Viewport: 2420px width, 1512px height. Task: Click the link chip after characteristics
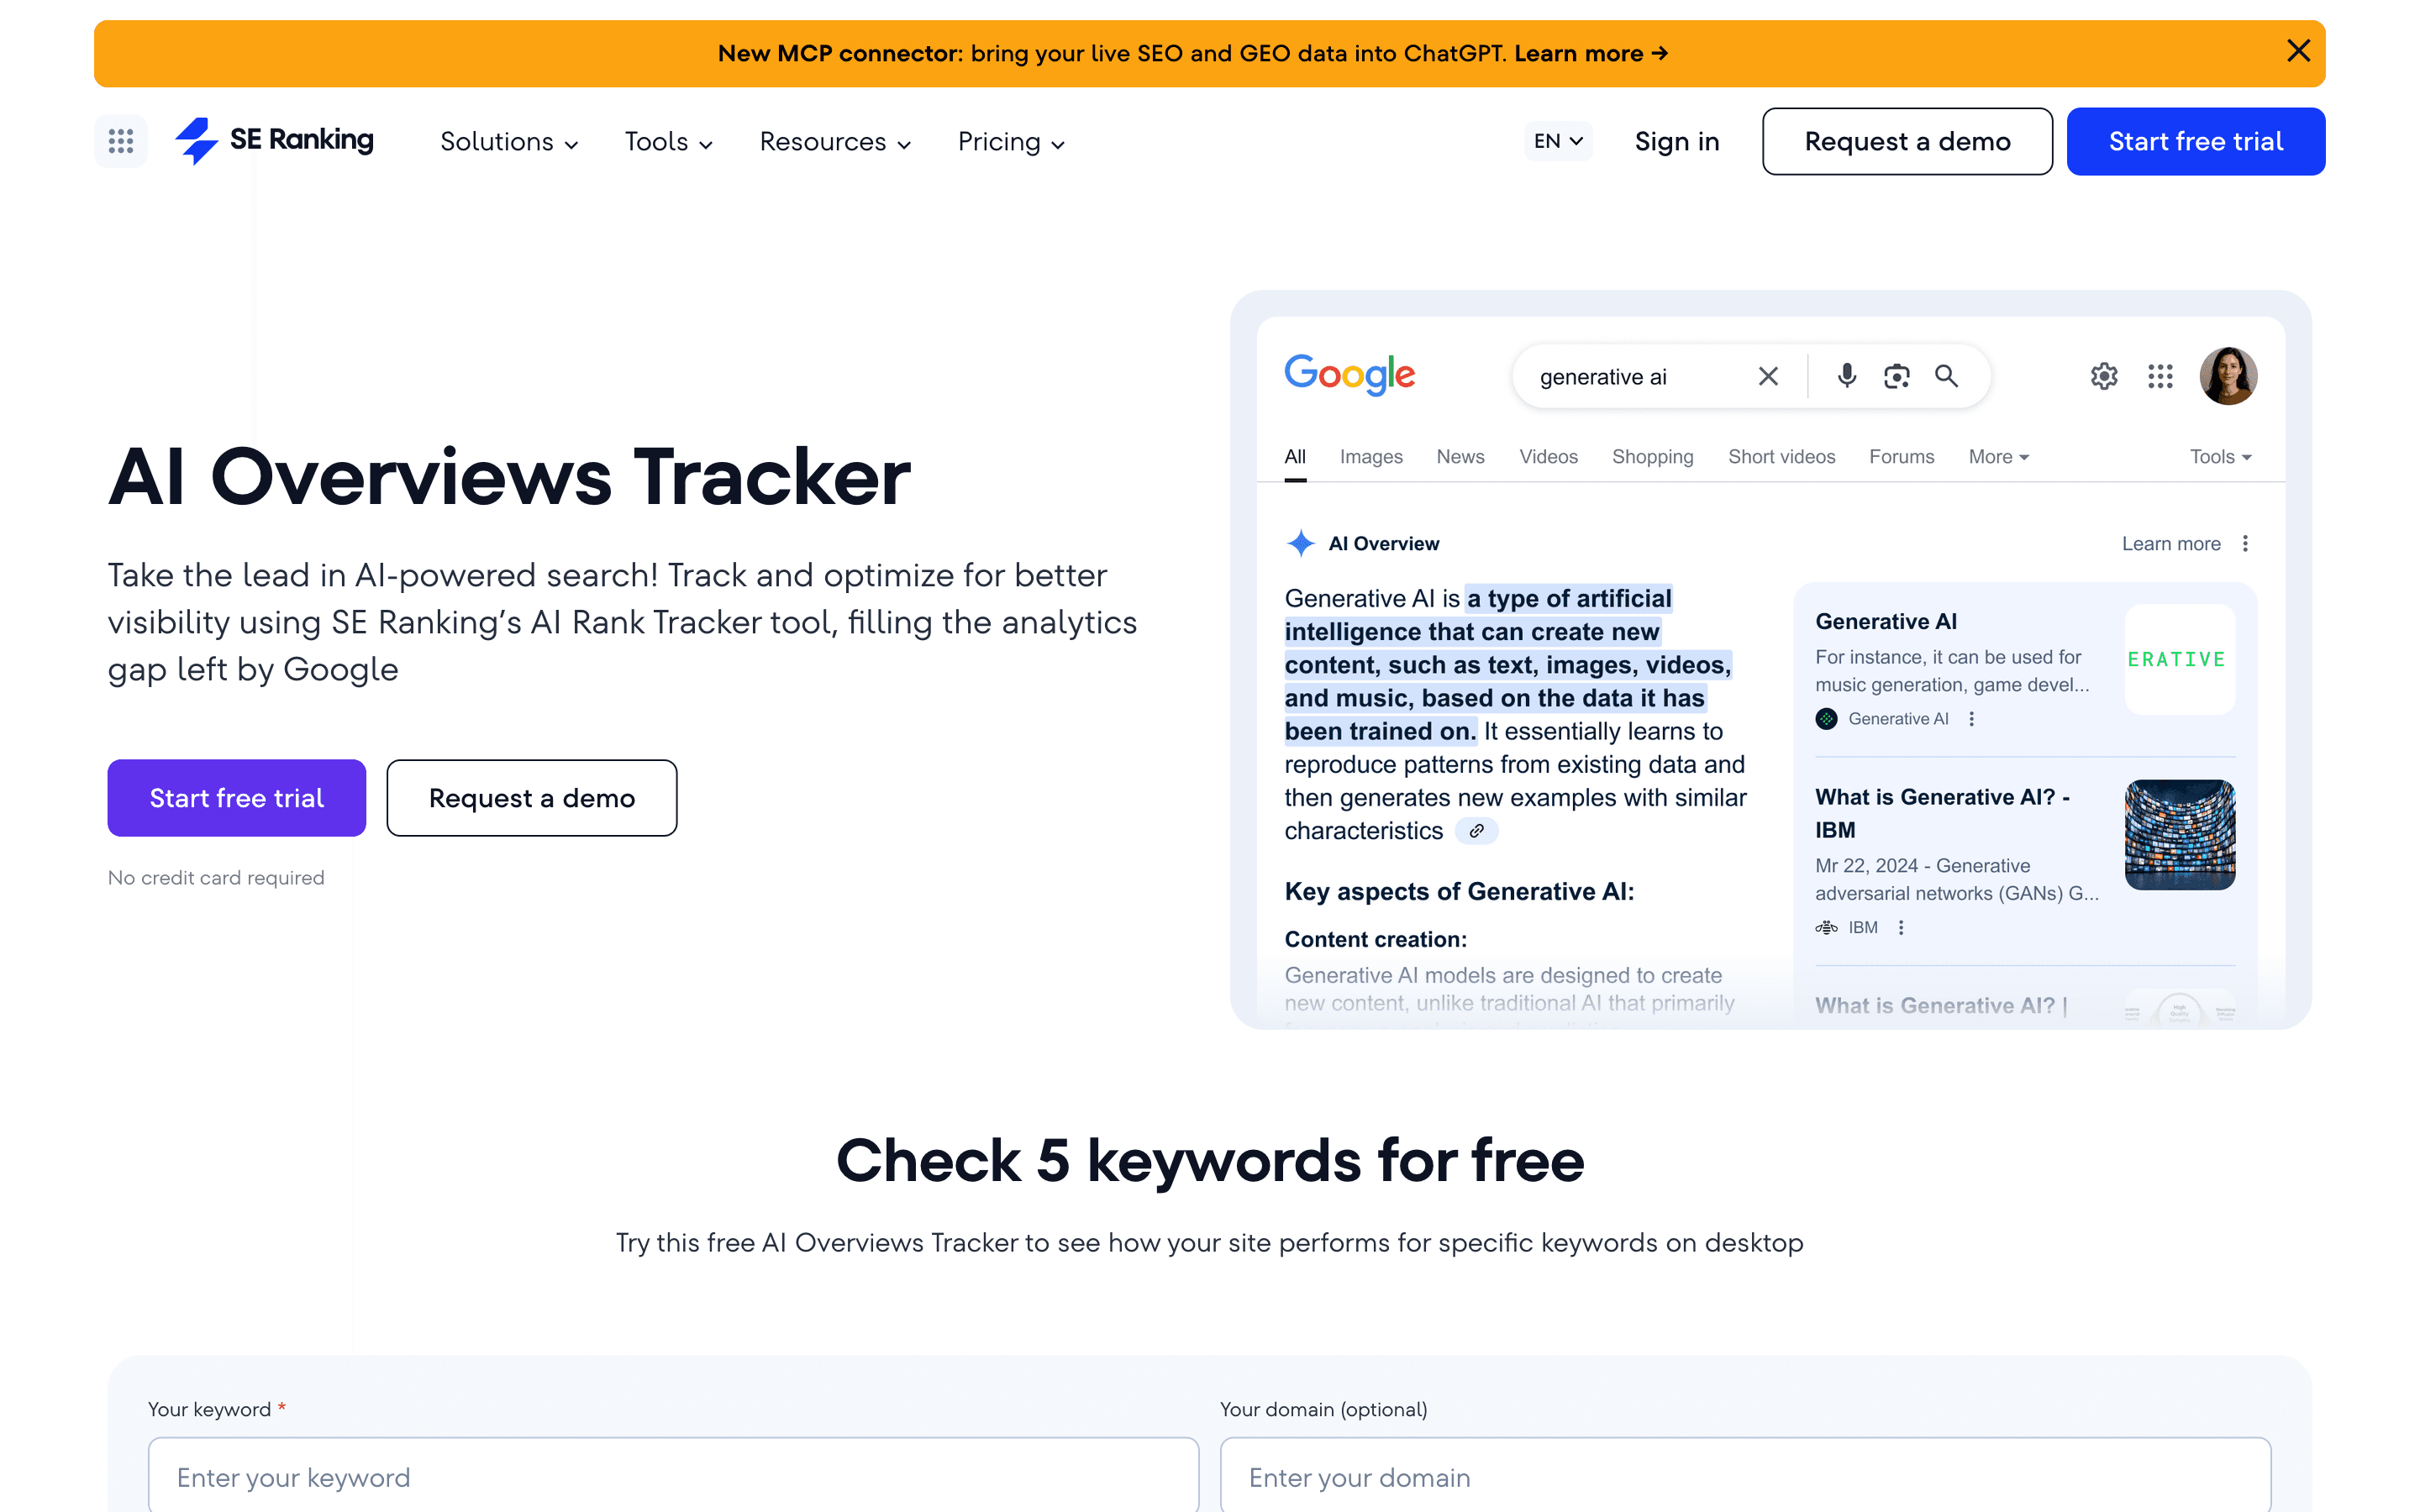pos(1476,831)
